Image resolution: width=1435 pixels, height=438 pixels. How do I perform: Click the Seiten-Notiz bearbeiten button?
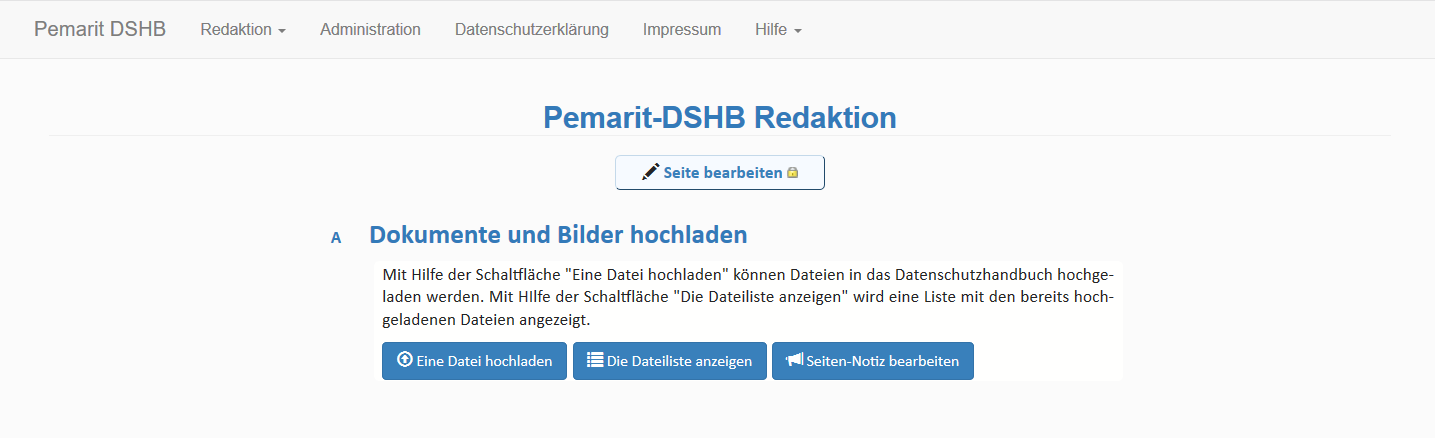click(x=872, y=361)
